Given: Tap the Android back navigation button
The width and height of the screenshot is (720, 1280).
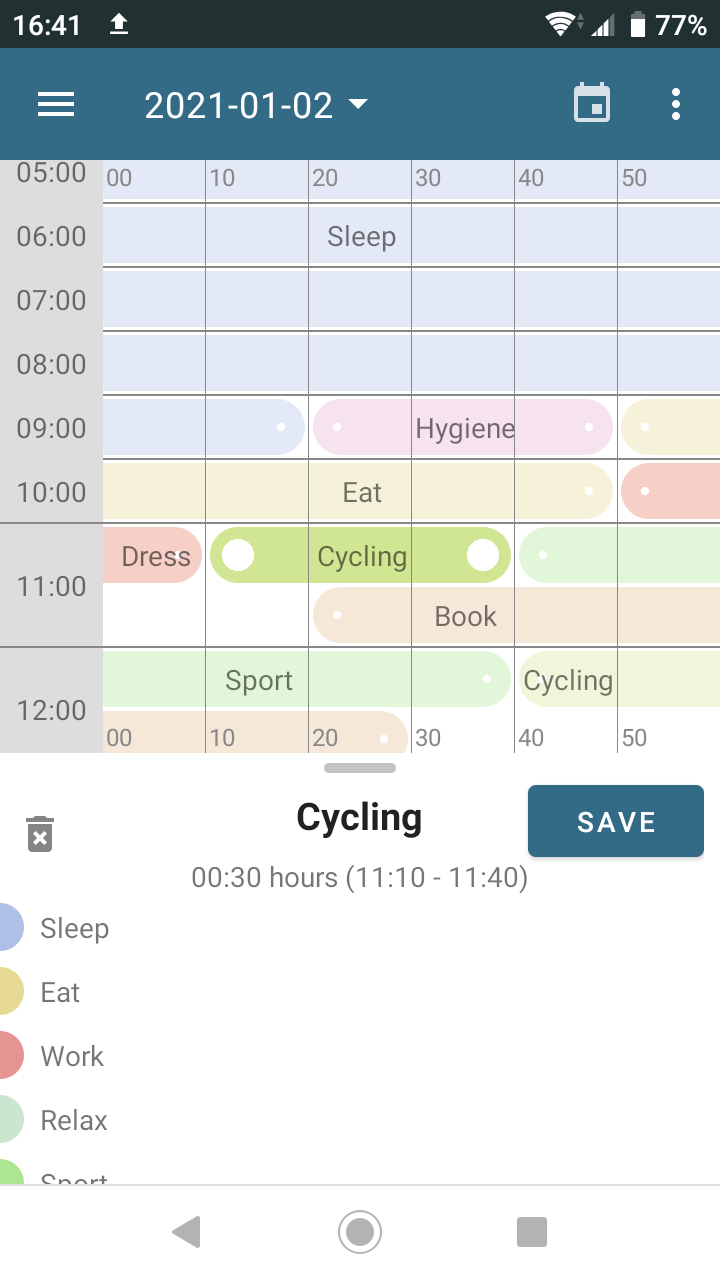Looking at the screenshot, I should click(x=187, y=1231).
